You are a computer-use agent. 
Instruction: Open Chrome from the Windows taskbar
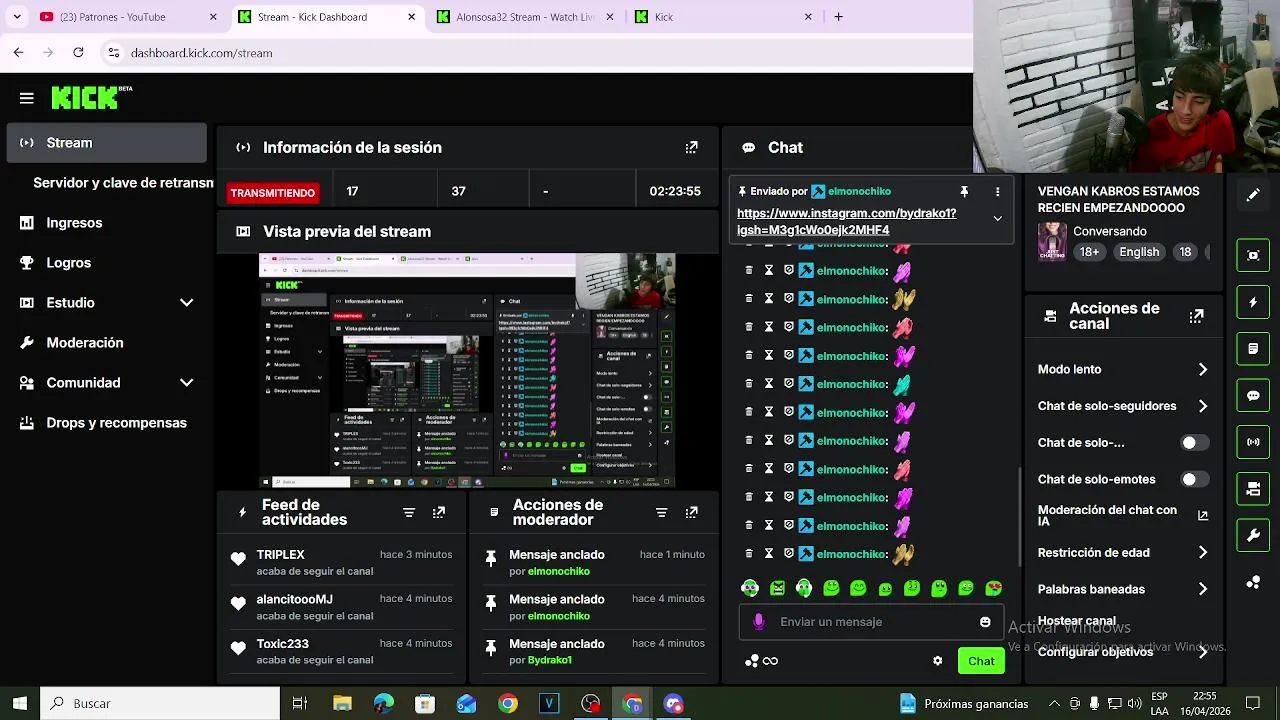tap(508, 704)
